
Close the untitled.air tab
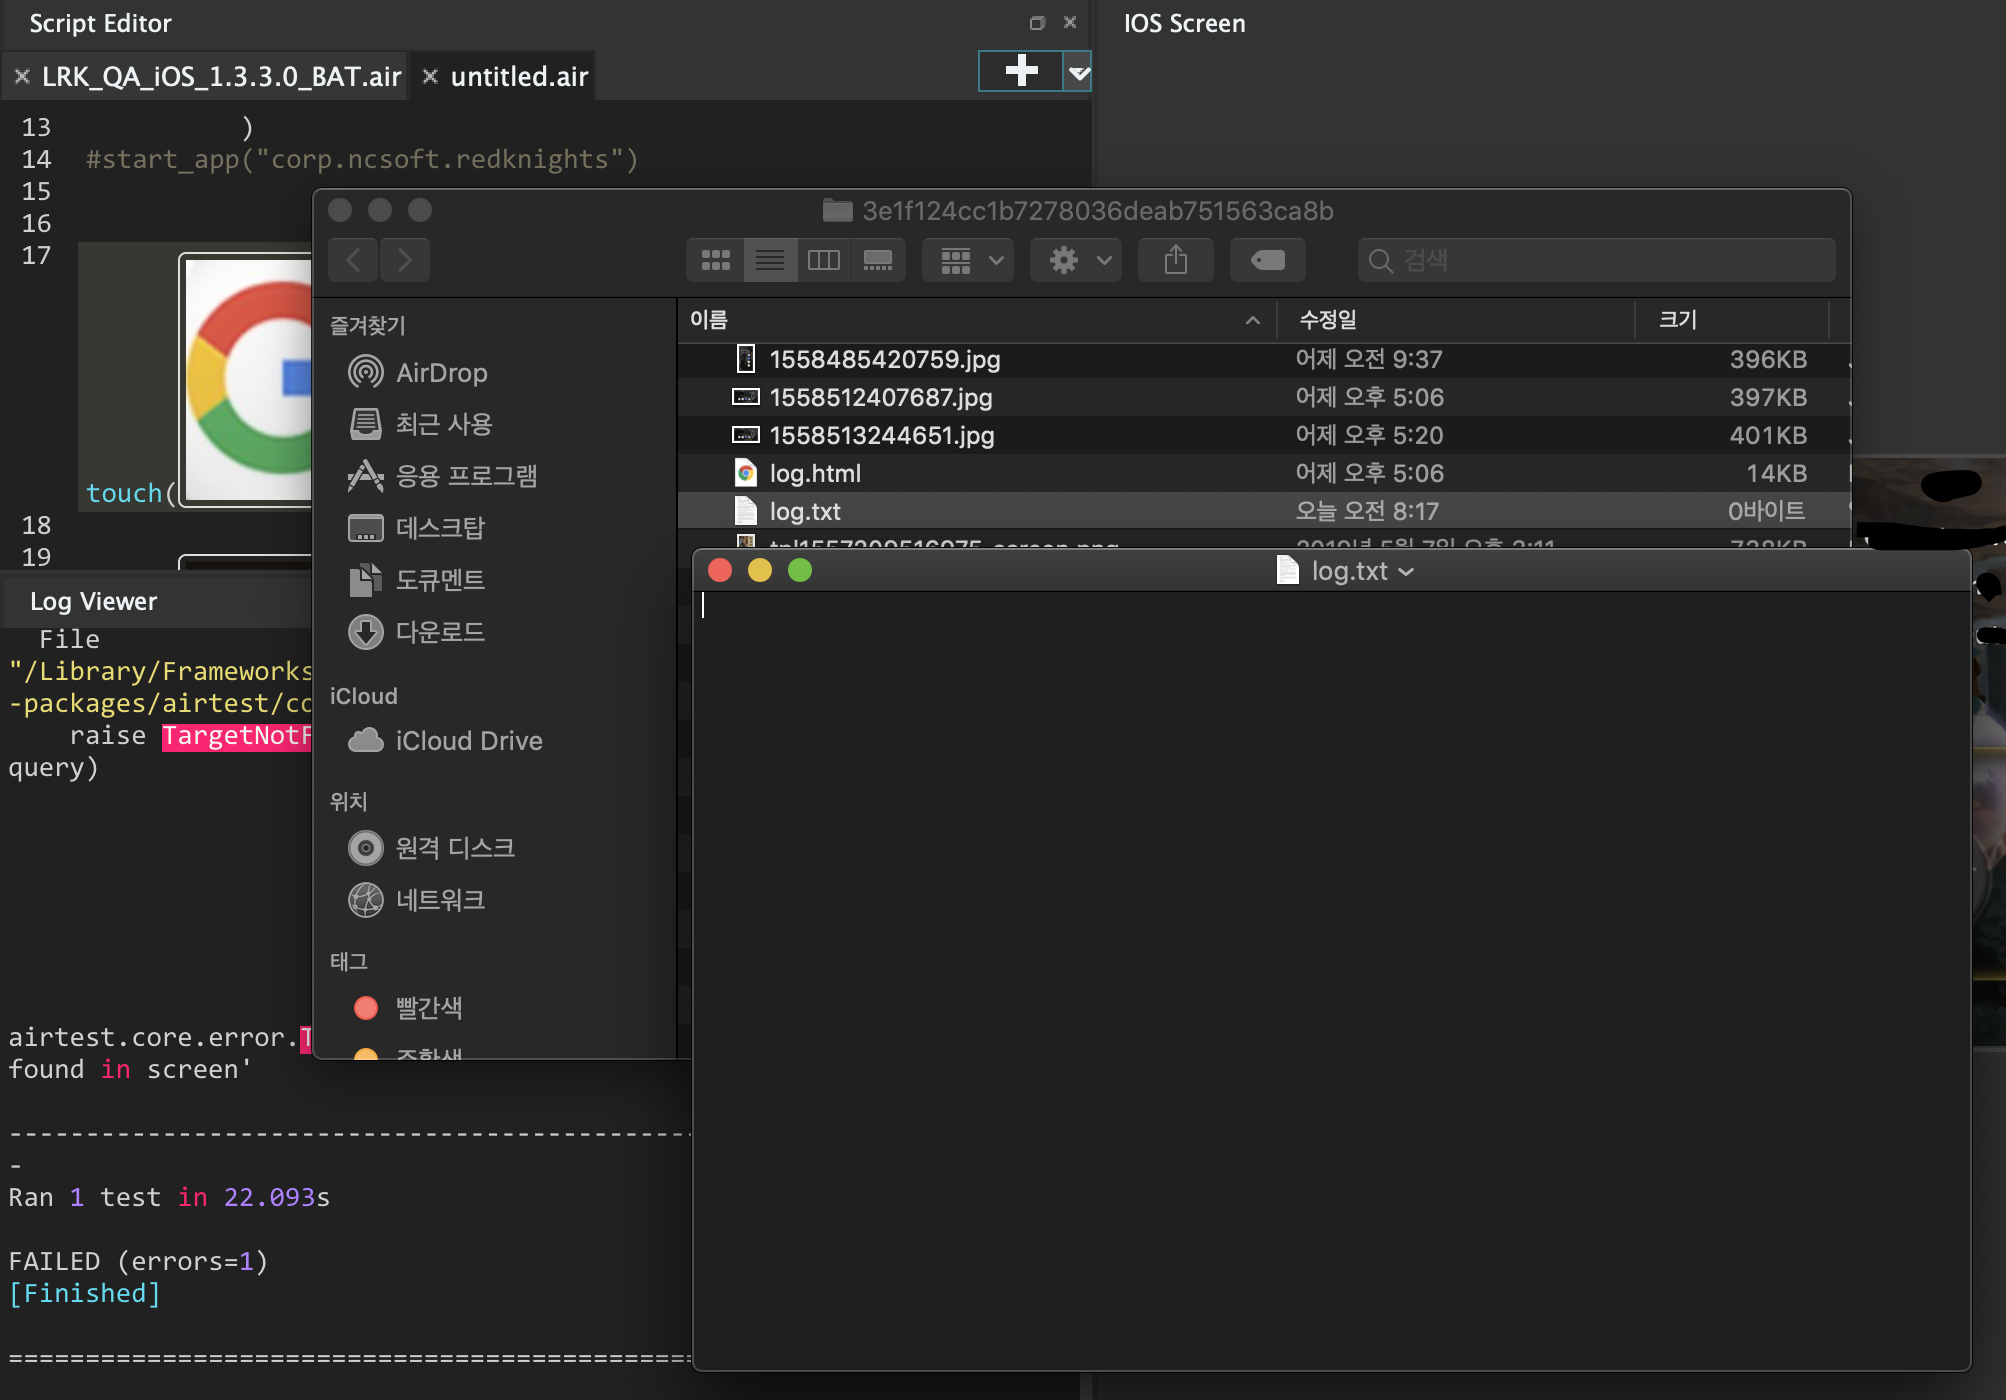(430, 76)
